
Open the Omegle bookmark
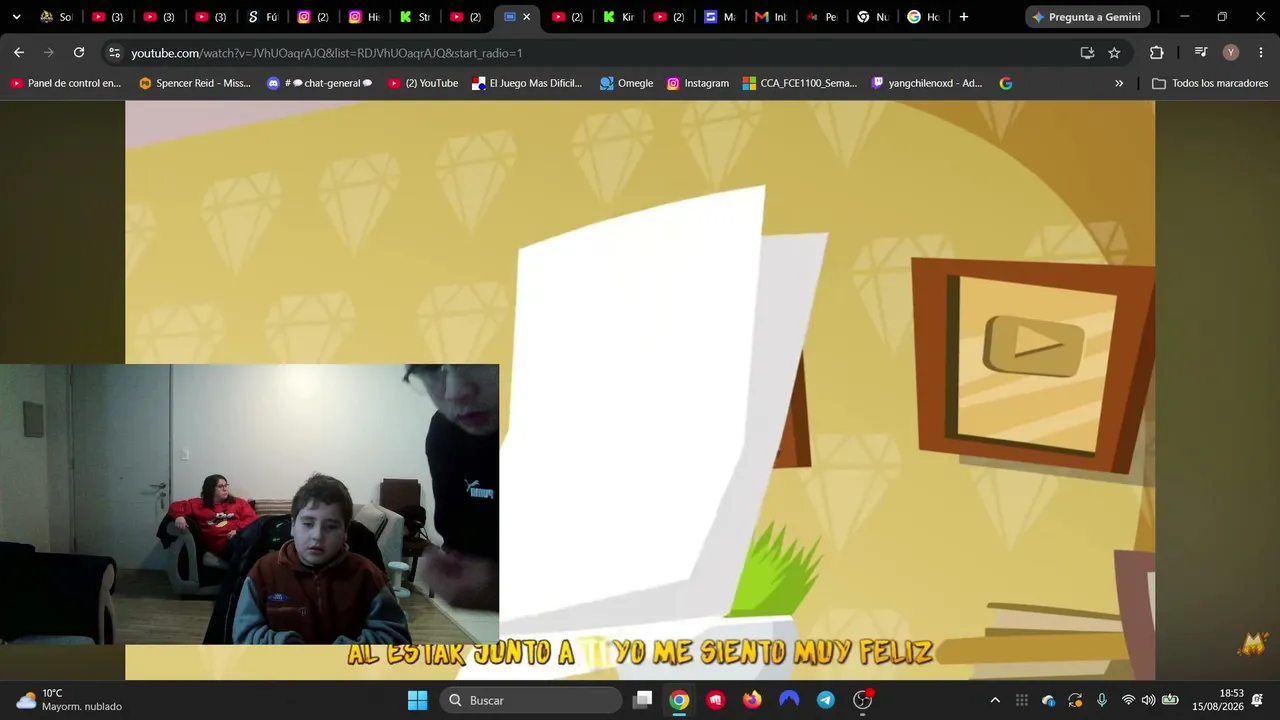tap(626, 83)
